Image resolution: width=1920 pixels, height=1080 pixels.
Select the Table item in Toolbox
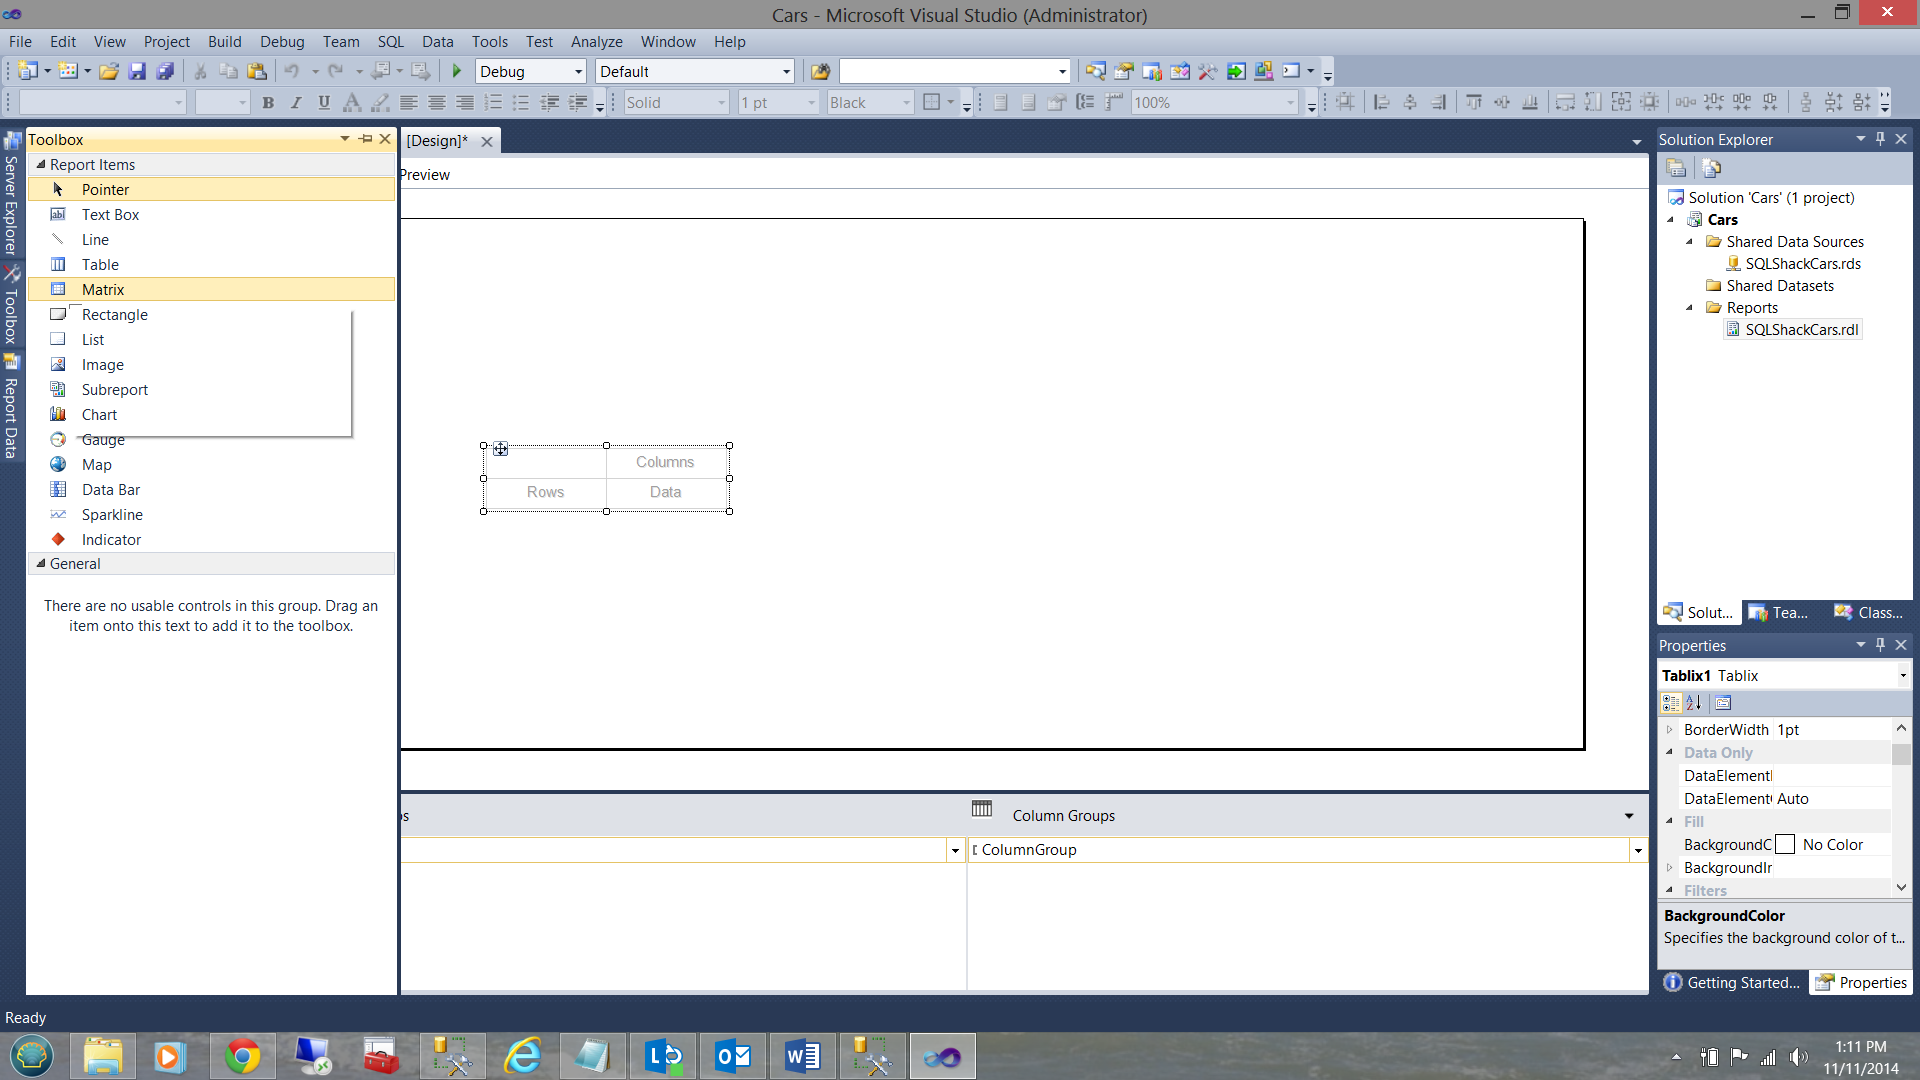click(x=100, y=265)
